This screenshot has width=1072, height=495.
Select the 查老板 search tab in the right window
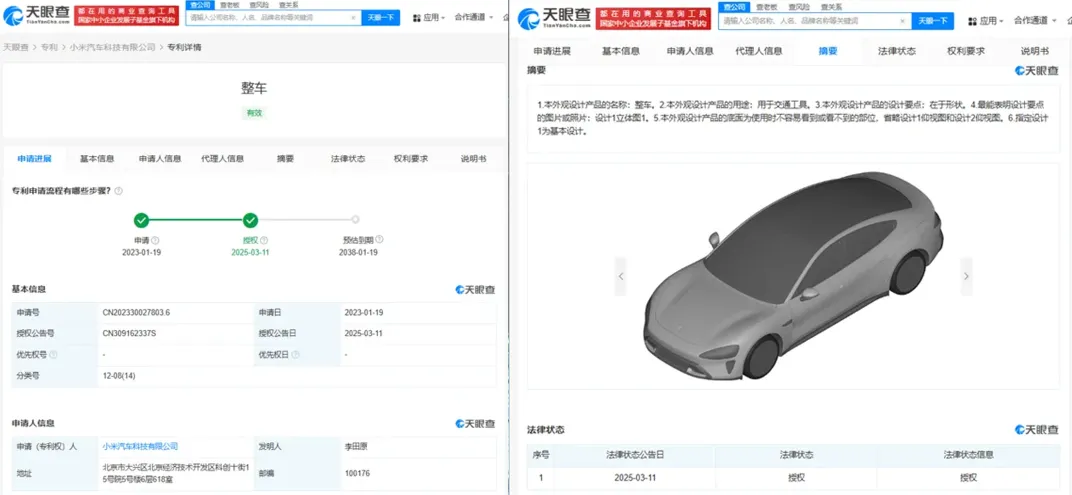[765, 6]
